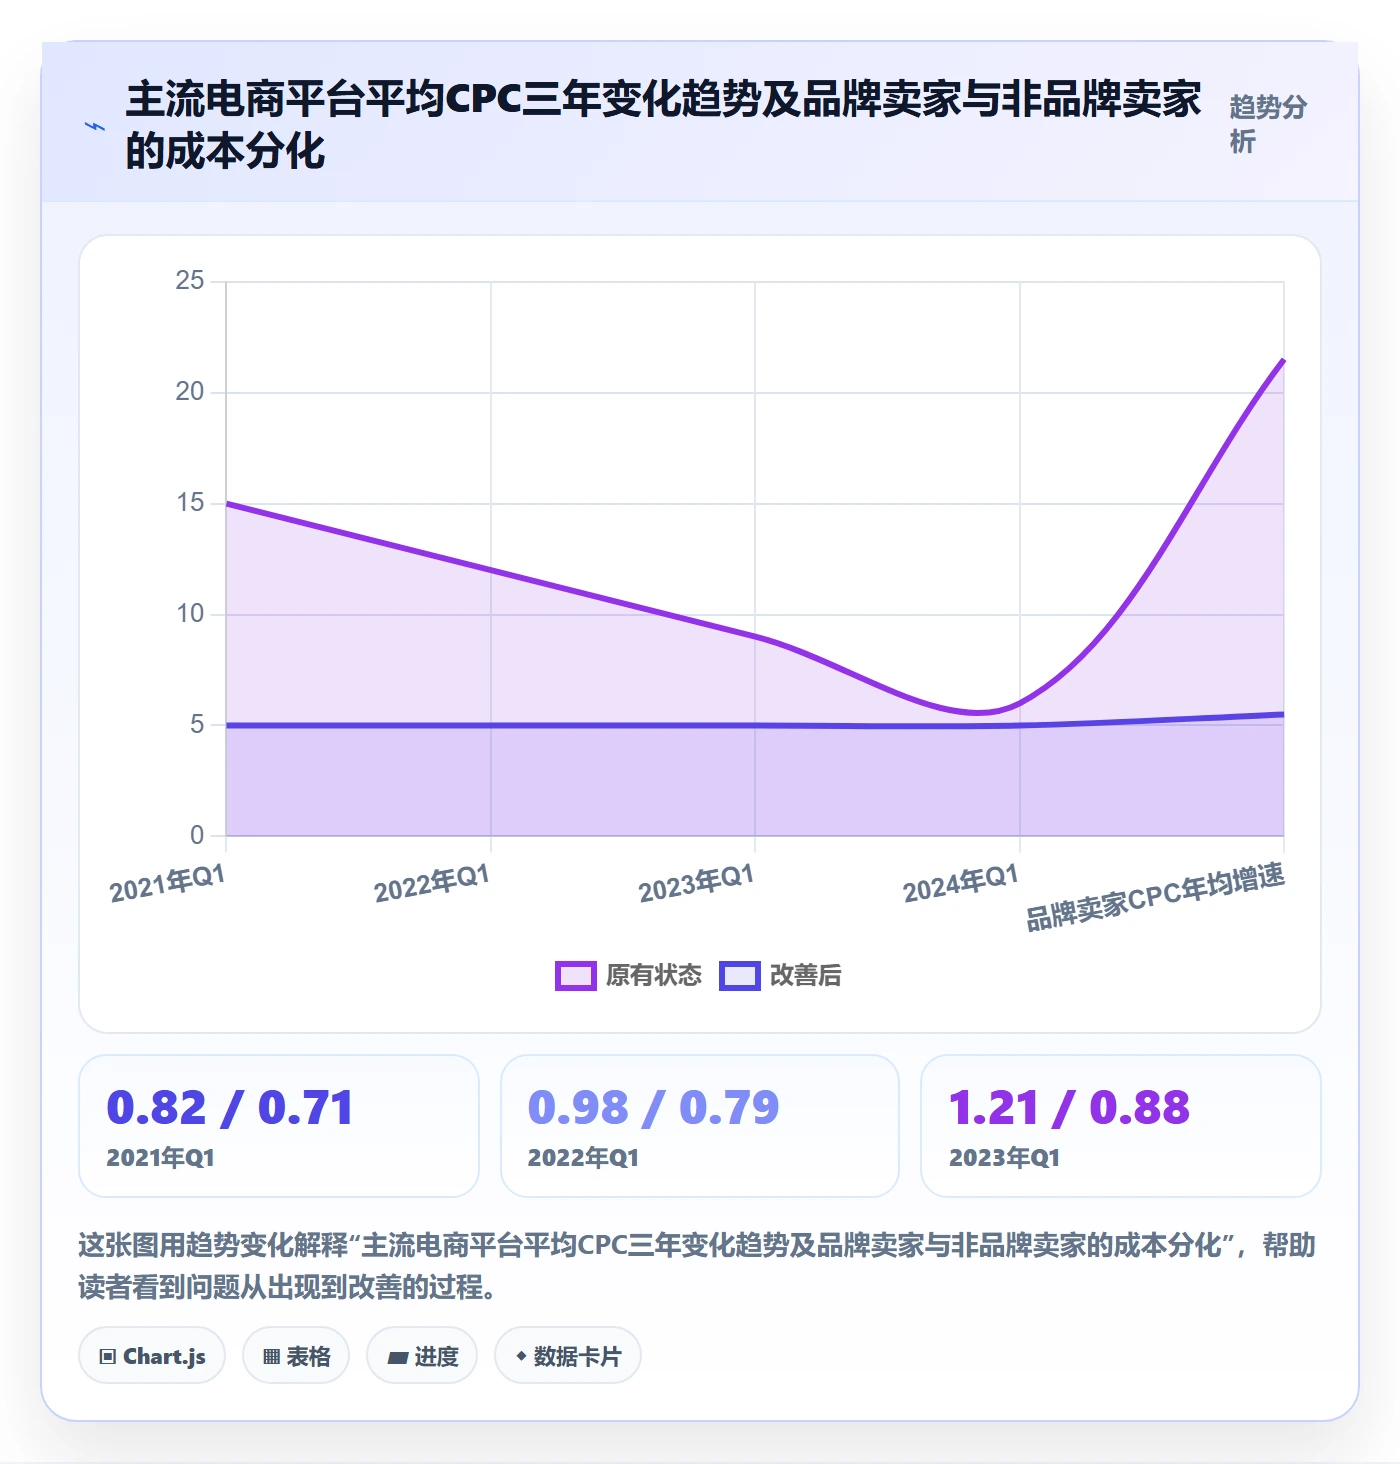
Task: Click the purple line start point at 2021年Q1
Action: click(x=227, y=503)
